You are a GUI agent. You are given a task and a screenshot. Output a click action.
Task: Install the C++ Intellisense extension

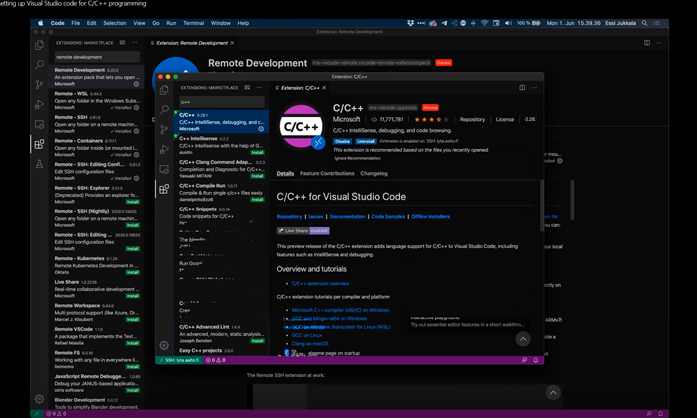[257, 152]
